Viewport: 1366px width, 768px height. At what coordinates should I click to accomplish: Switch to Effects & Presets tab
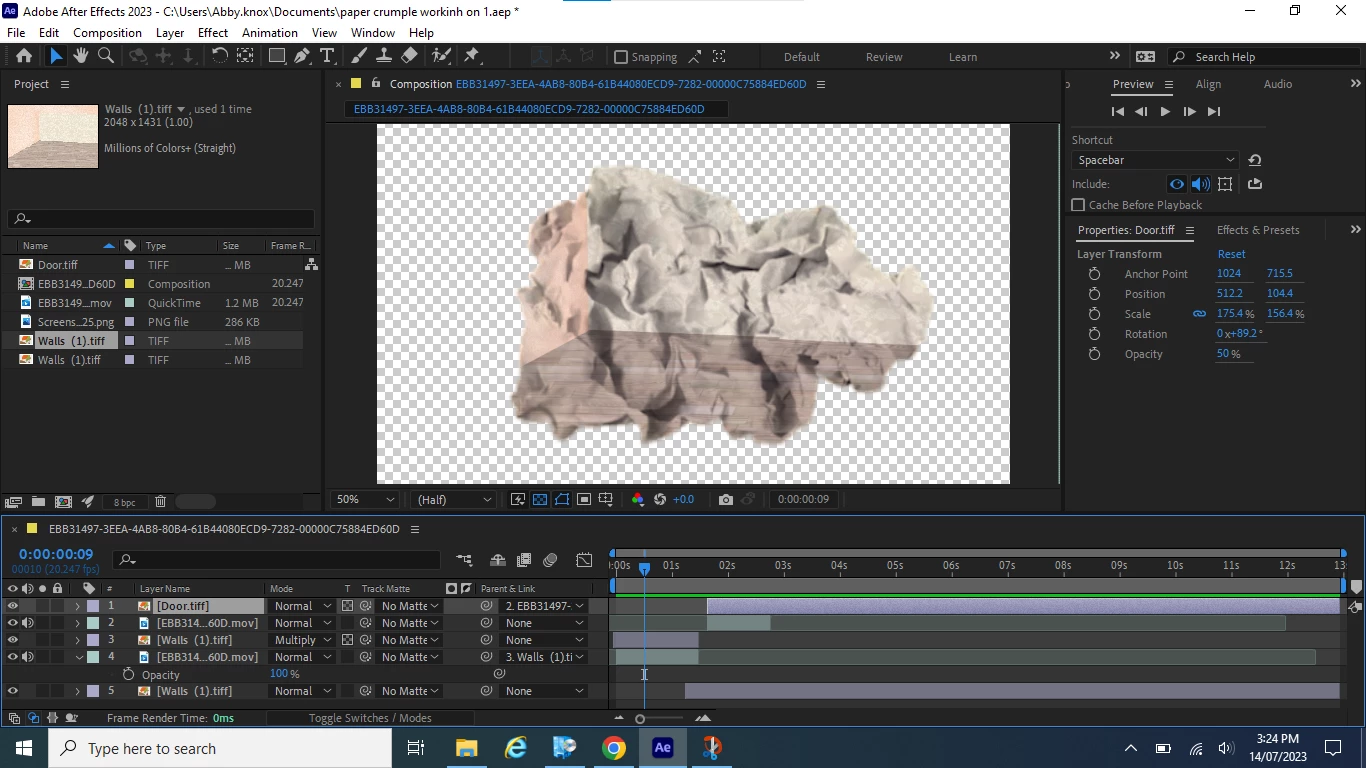click(1257, 230)
